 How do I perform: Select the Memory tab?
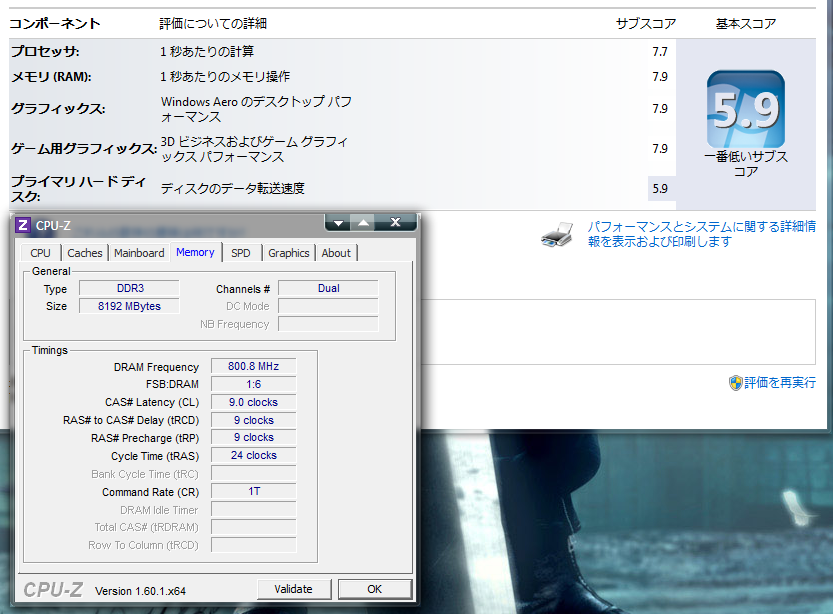[x=195, y=252]
